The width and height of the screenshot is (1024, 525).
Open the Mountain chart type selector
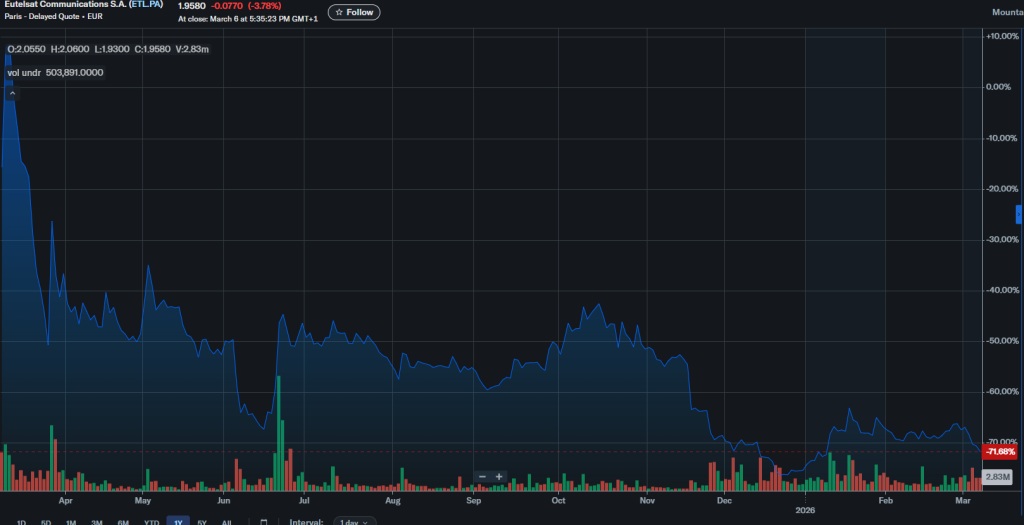[x=1008, y=12]
